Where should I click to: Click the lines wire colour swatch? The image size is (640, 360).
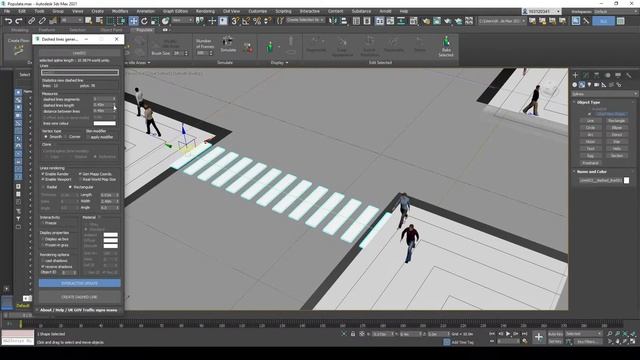pyautogui.click(x=104, y=123)
